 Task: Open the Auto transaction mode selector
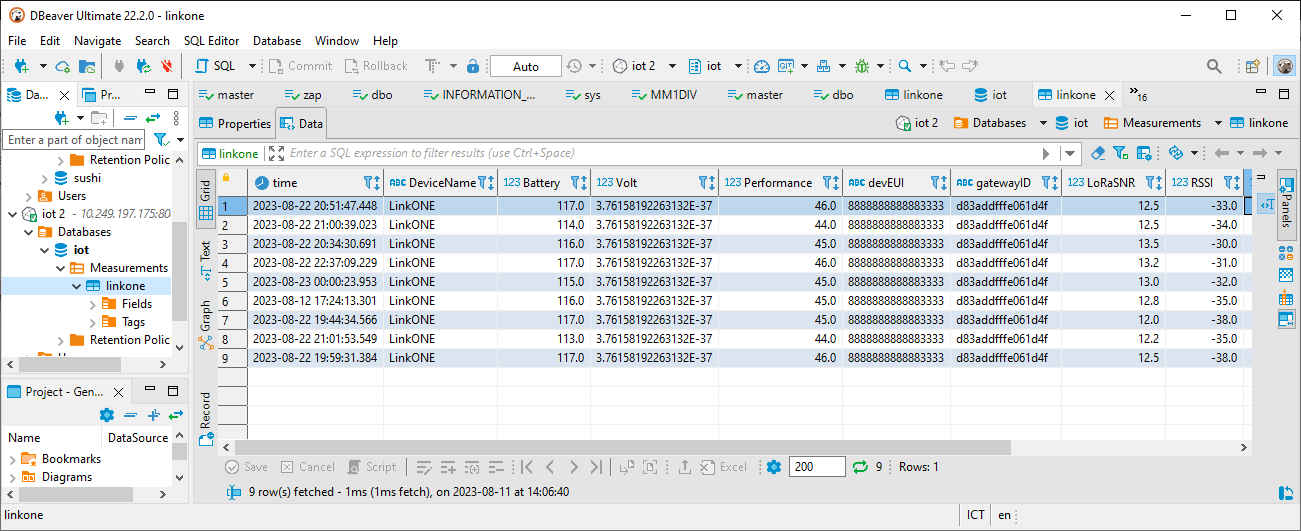pos(526,66)
